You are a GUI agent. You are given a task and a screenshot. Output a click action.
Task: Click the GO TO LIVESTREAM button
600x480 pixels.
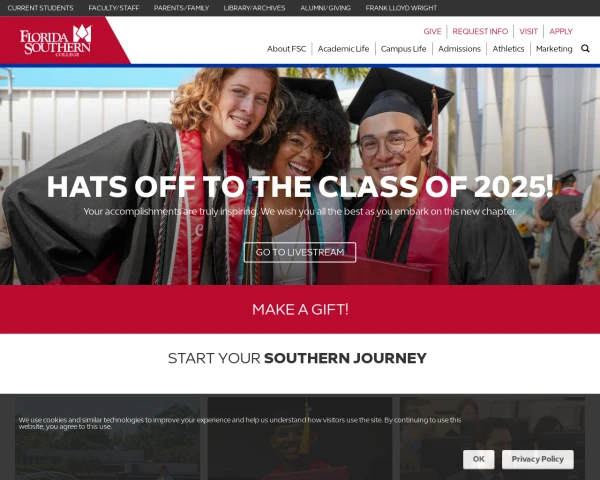click(300, 252)
